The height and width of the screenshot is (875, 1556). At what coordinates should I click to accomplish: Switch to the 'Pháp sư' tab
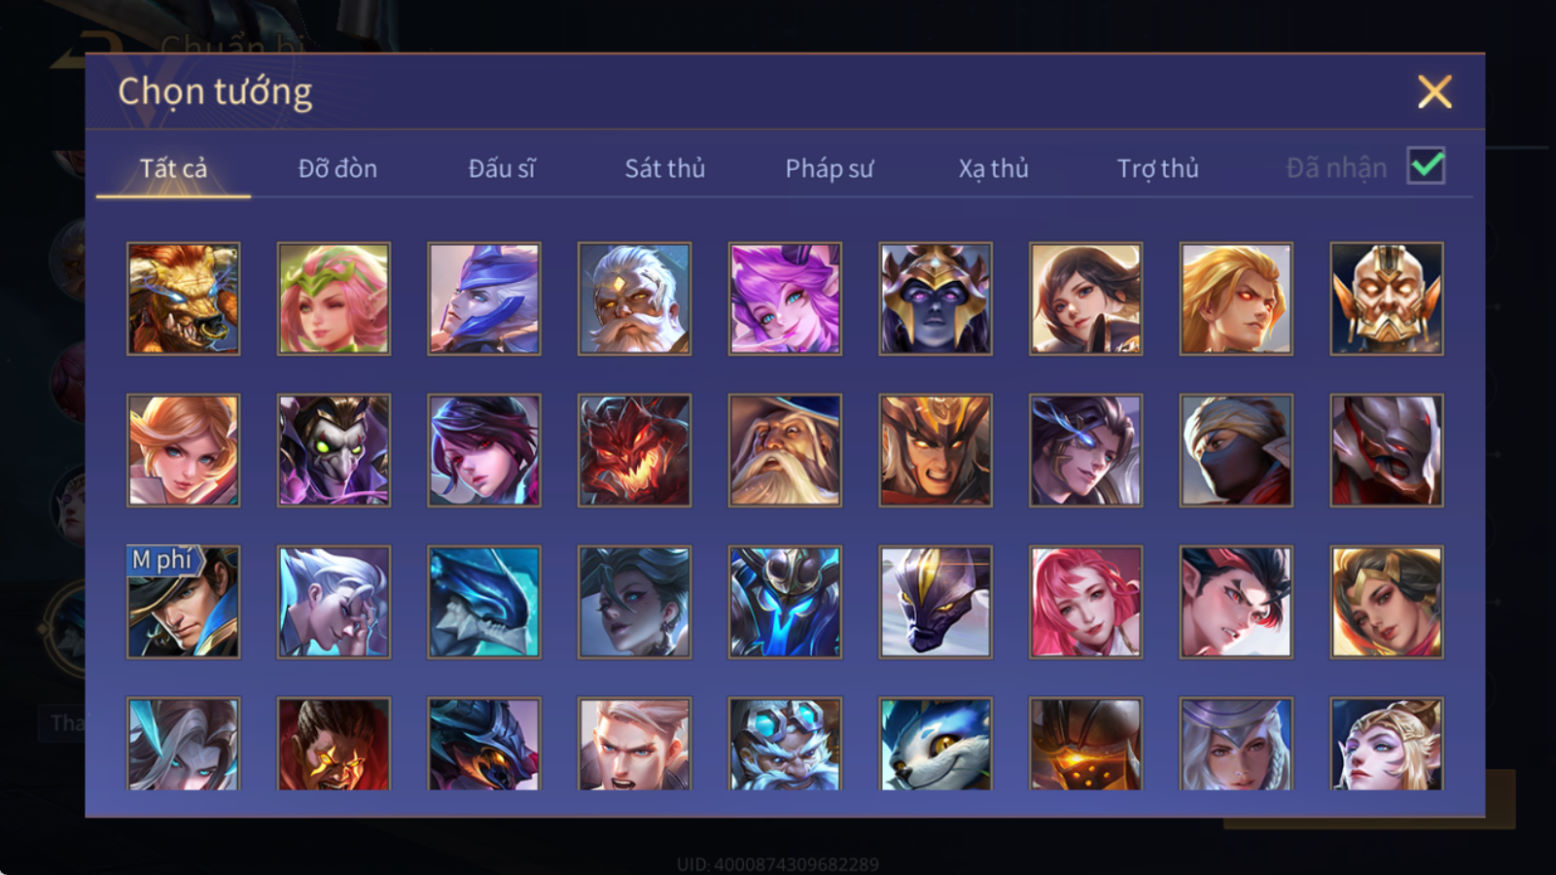829,168
